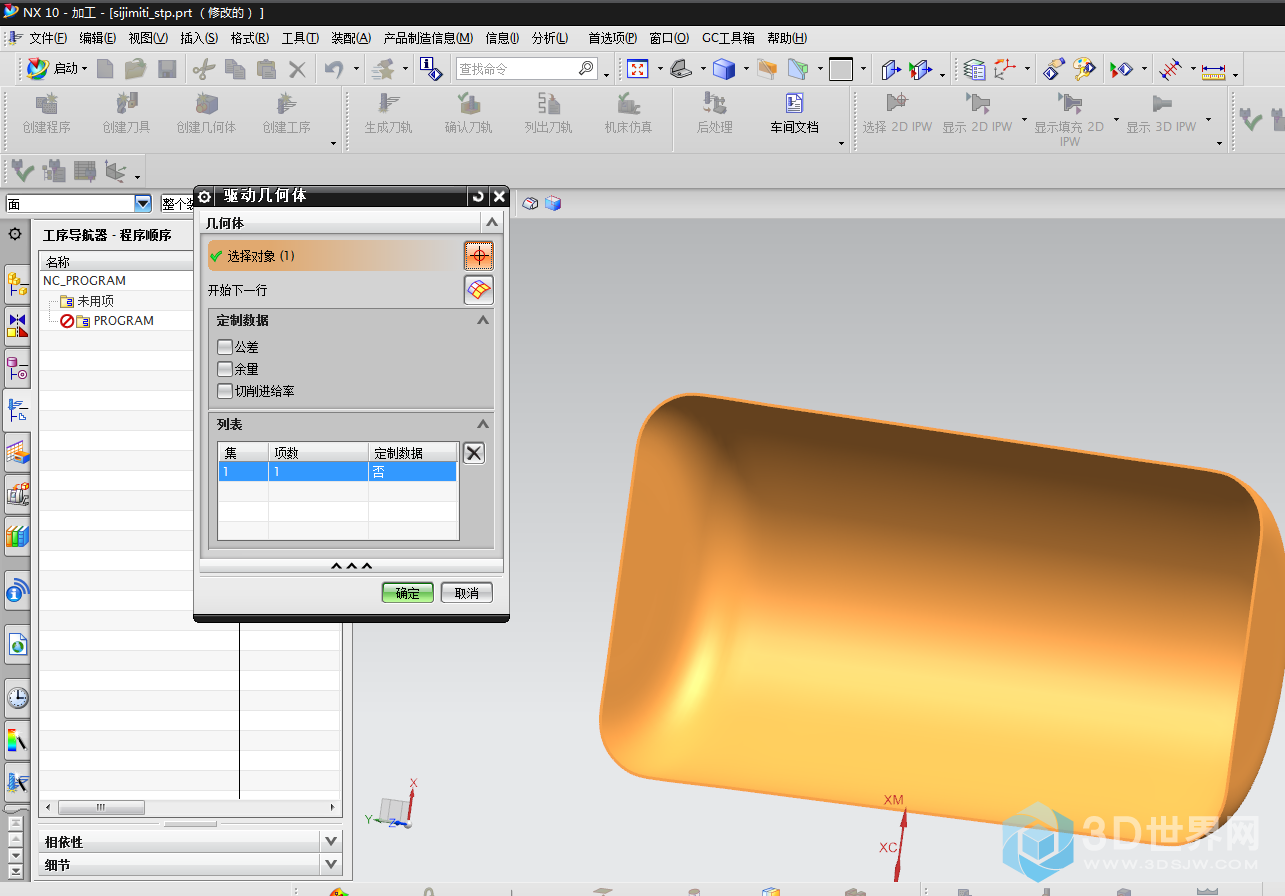Open the History clock sidebar icon
This screenshot has height=896, width=1285.
[17, 698]
